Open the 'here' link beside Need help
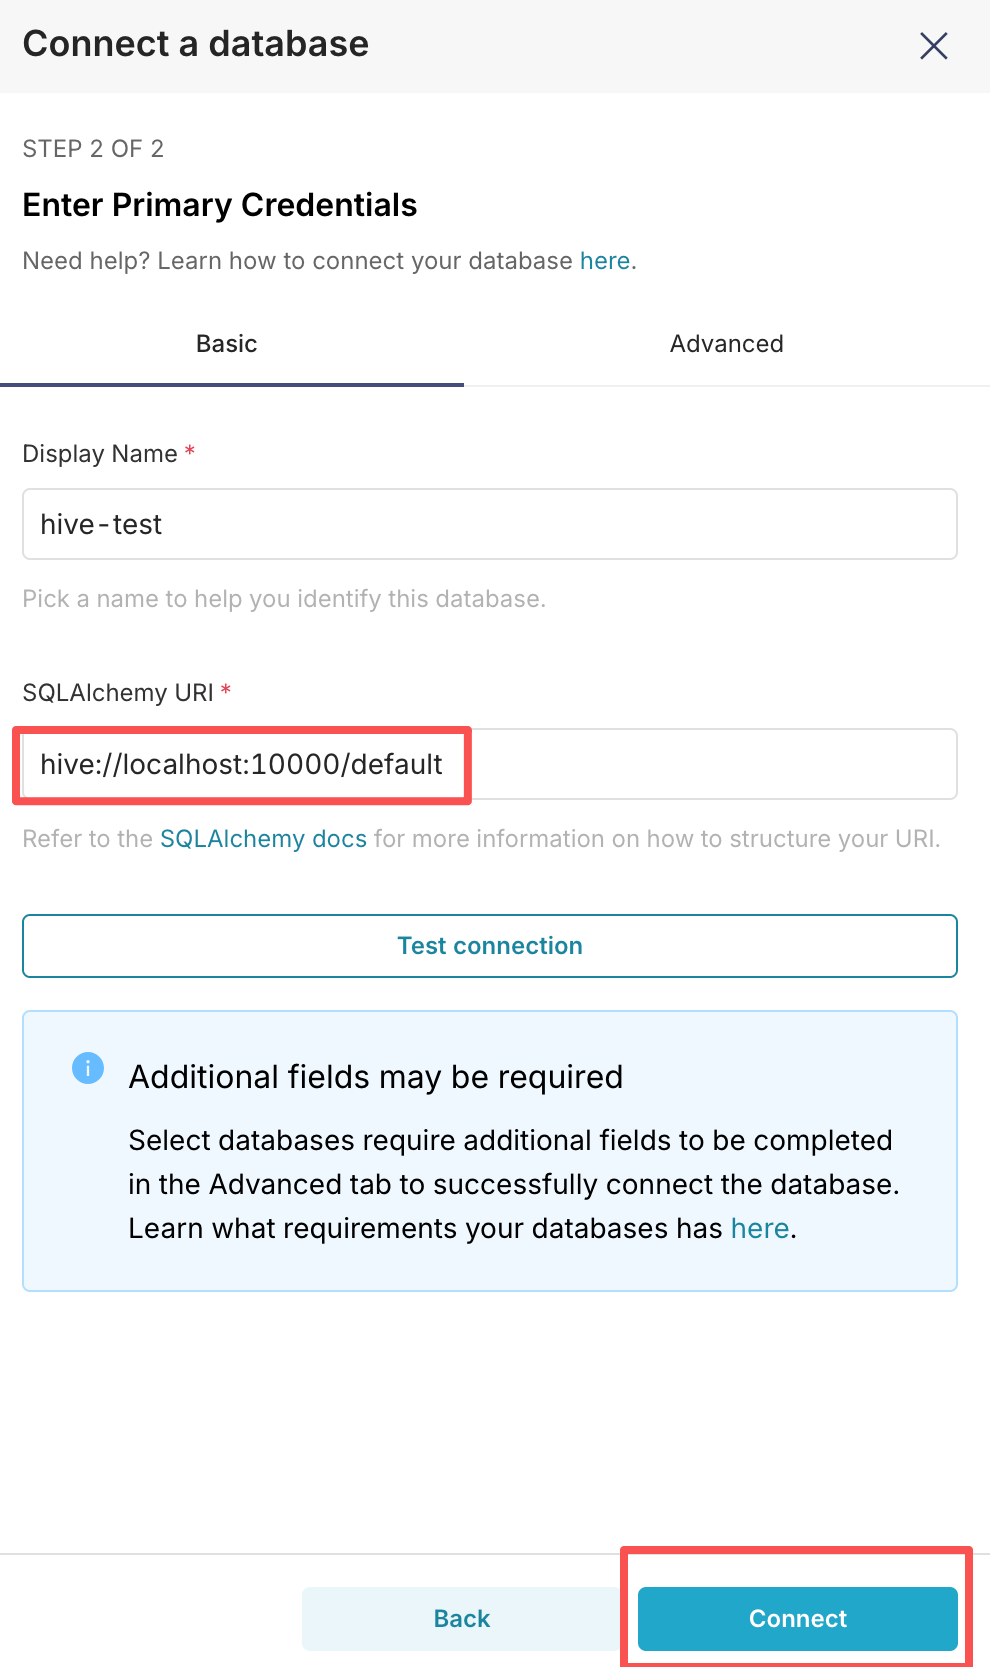This screenshot has height=1668, width=990. [x=605, y=261]
